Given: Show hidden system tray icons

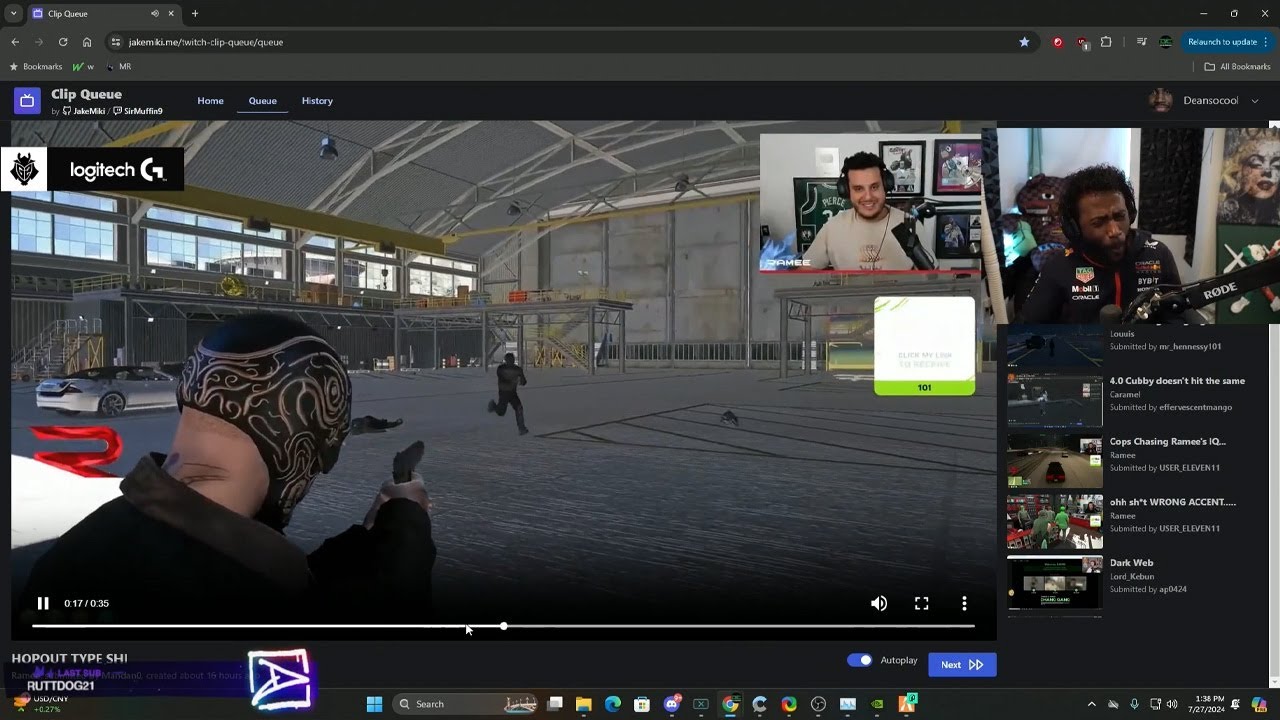Looking at the screenshot, I should click(x=1091, y=704).
